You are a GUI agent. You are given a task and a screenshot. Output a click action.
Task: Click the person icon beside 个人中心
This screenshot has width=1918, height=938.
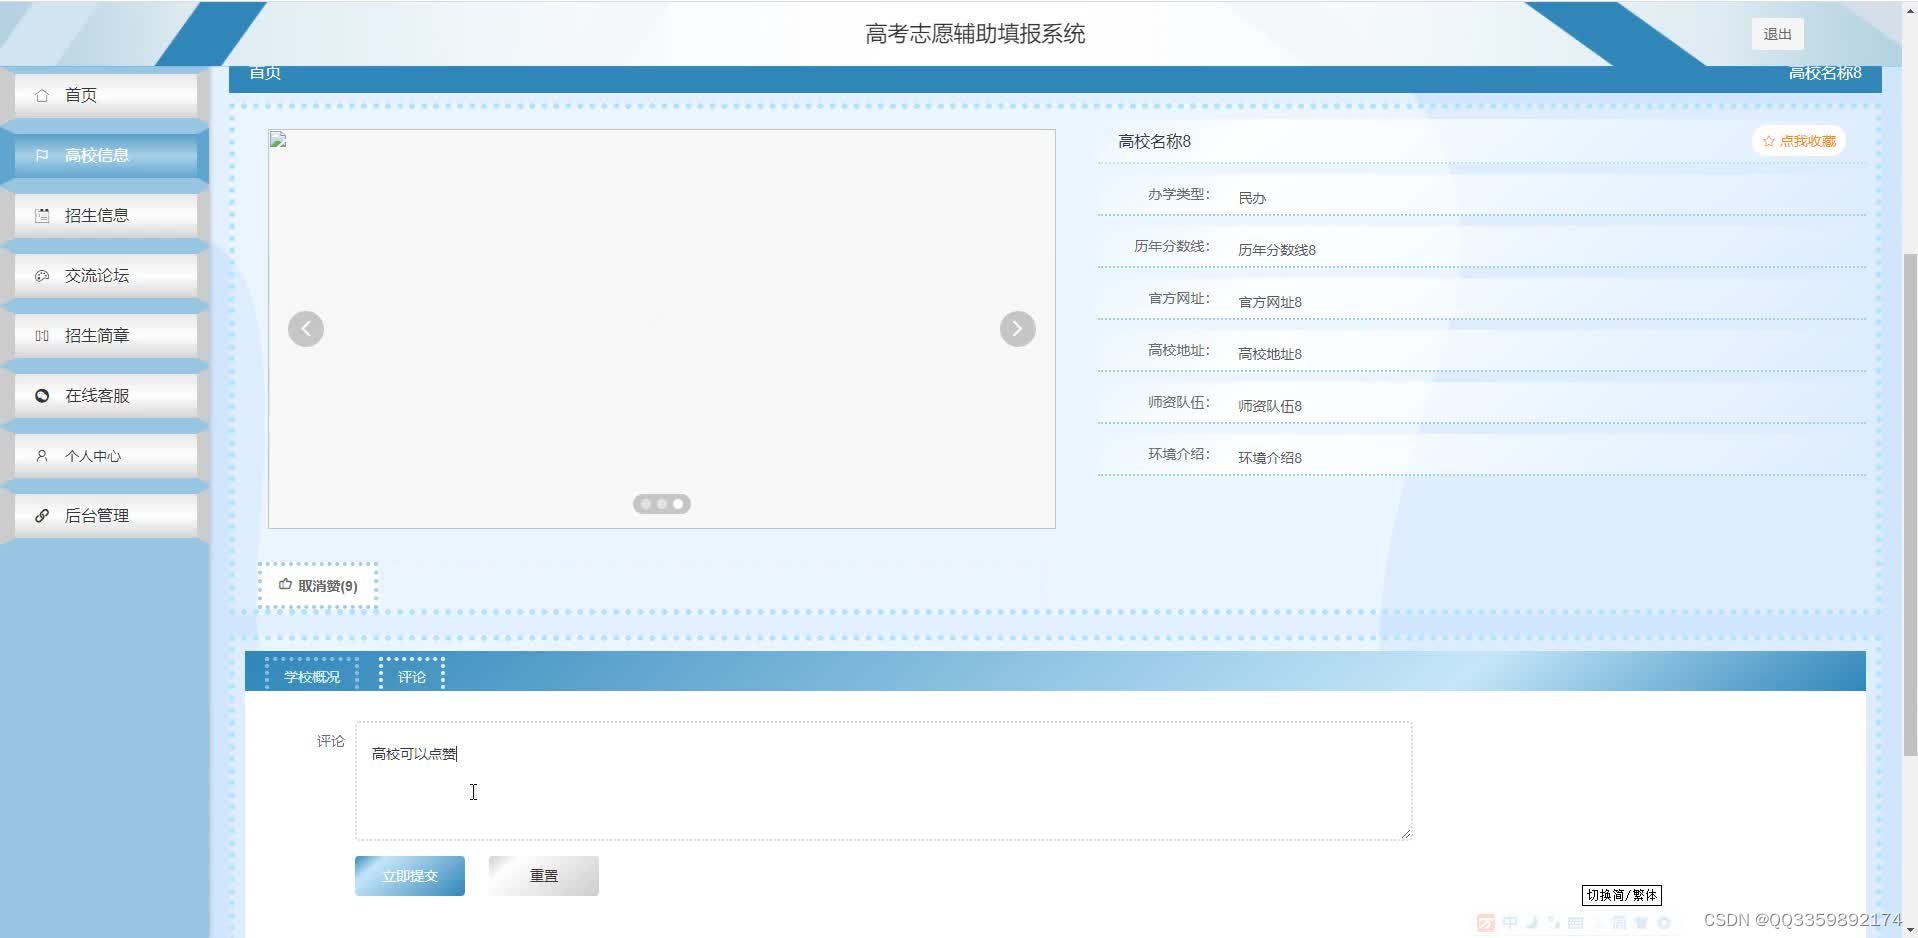coord(42,455)
